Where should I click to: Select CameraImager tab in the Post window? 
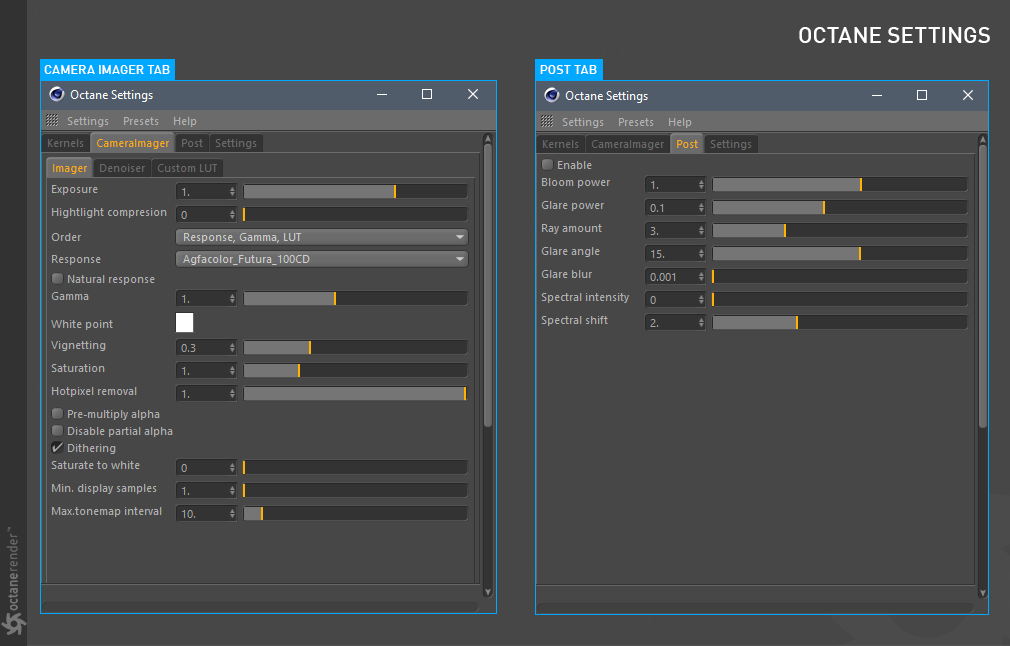(x=627, y=144)
